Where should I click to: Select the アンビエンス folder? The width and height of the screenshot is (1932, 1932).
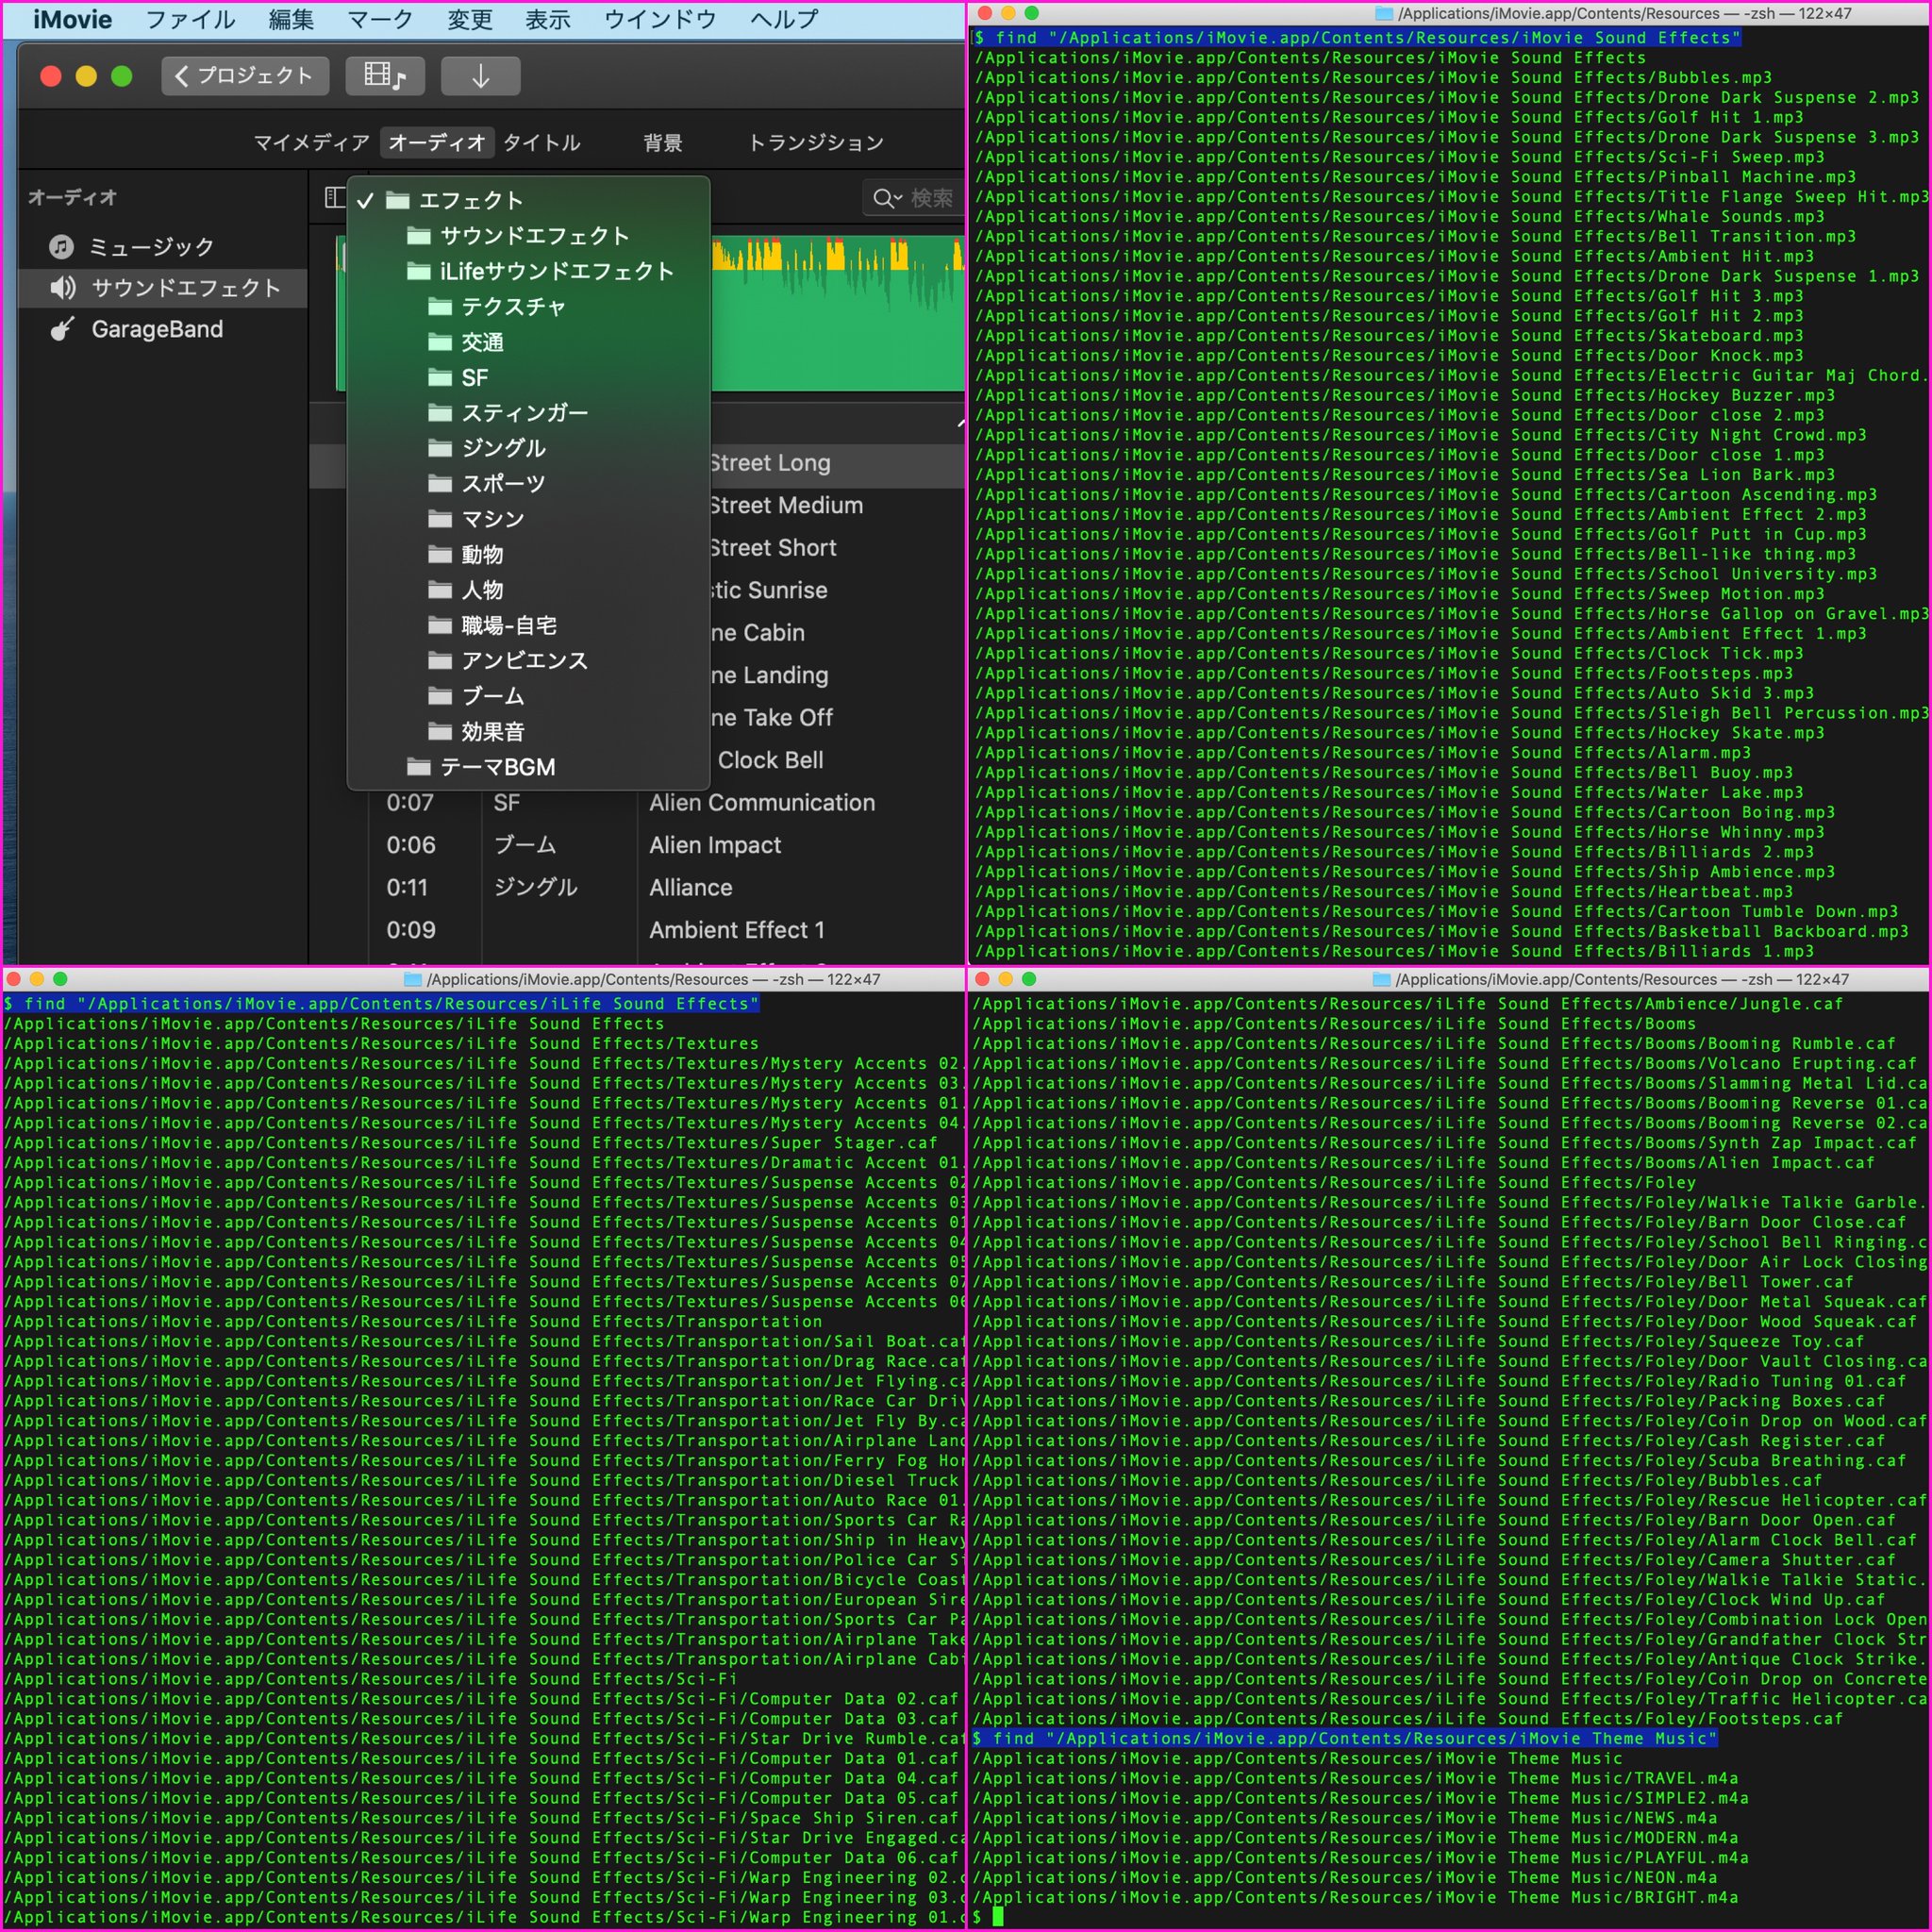(x=528, y=661)
